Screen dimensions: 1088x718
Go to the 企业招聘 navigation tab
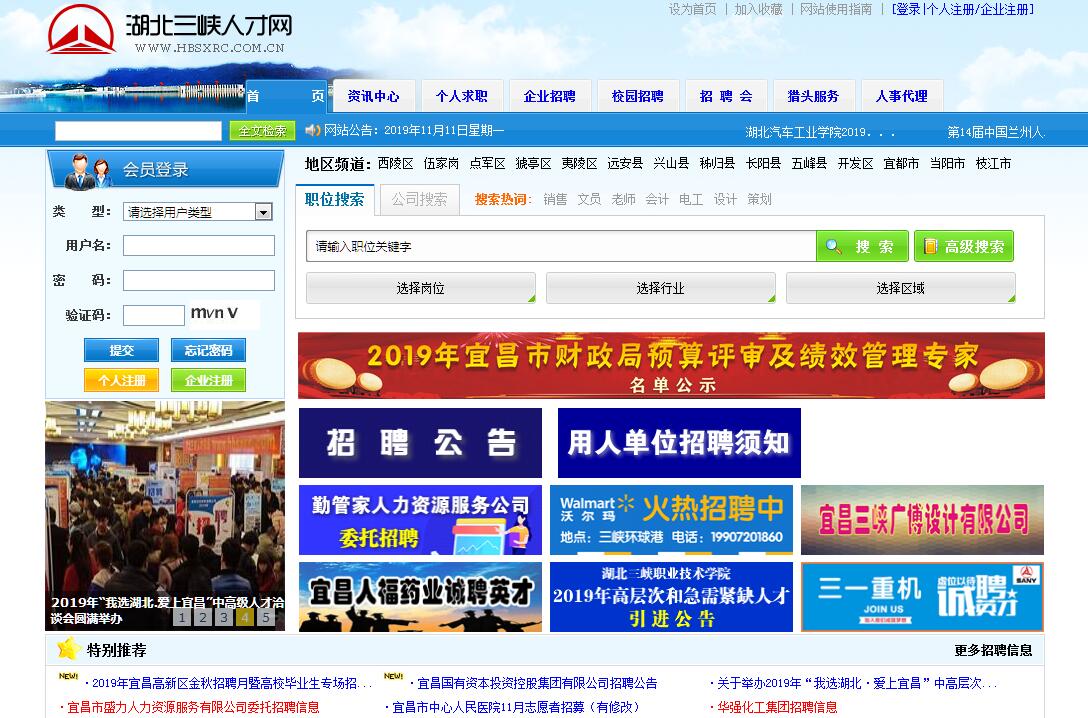coord(549,96)
